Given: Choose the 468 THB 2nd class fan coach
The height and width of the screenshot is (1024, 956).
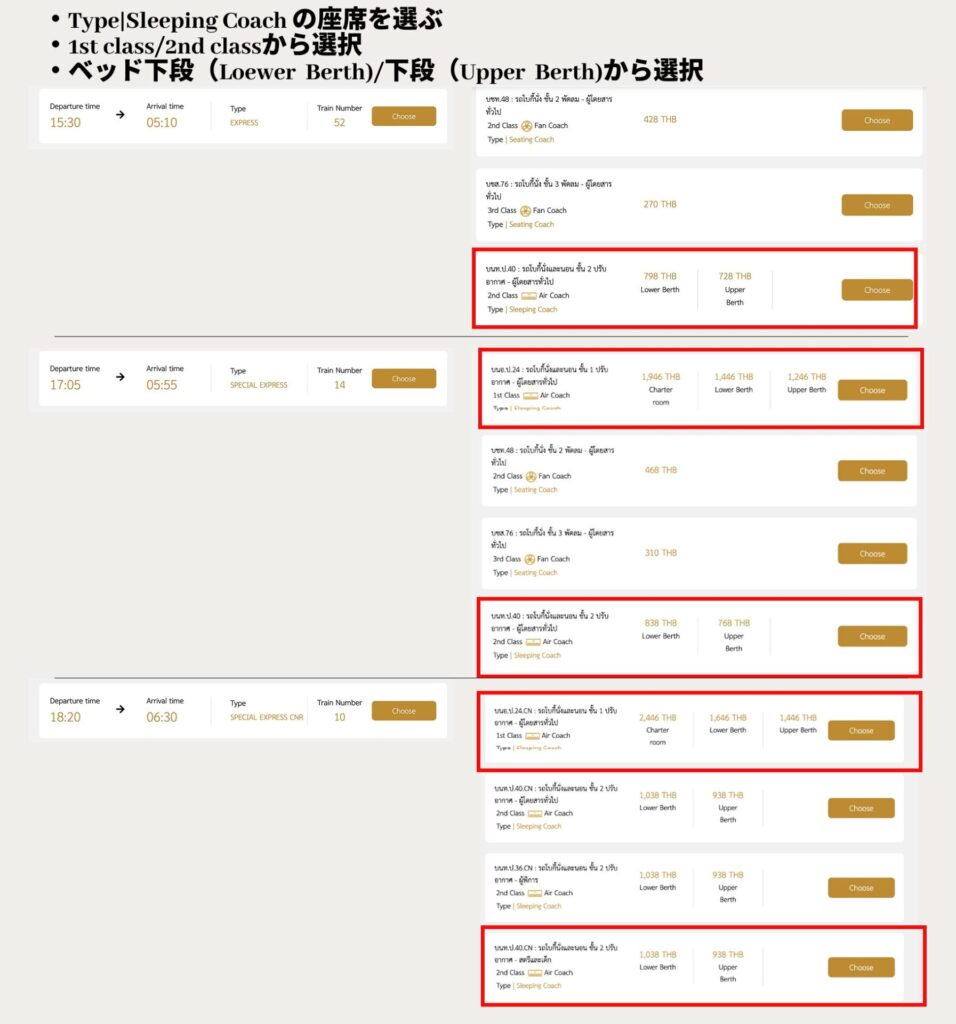Looking at the screenshot, I should pyautogui.click(x=872, y=471).
